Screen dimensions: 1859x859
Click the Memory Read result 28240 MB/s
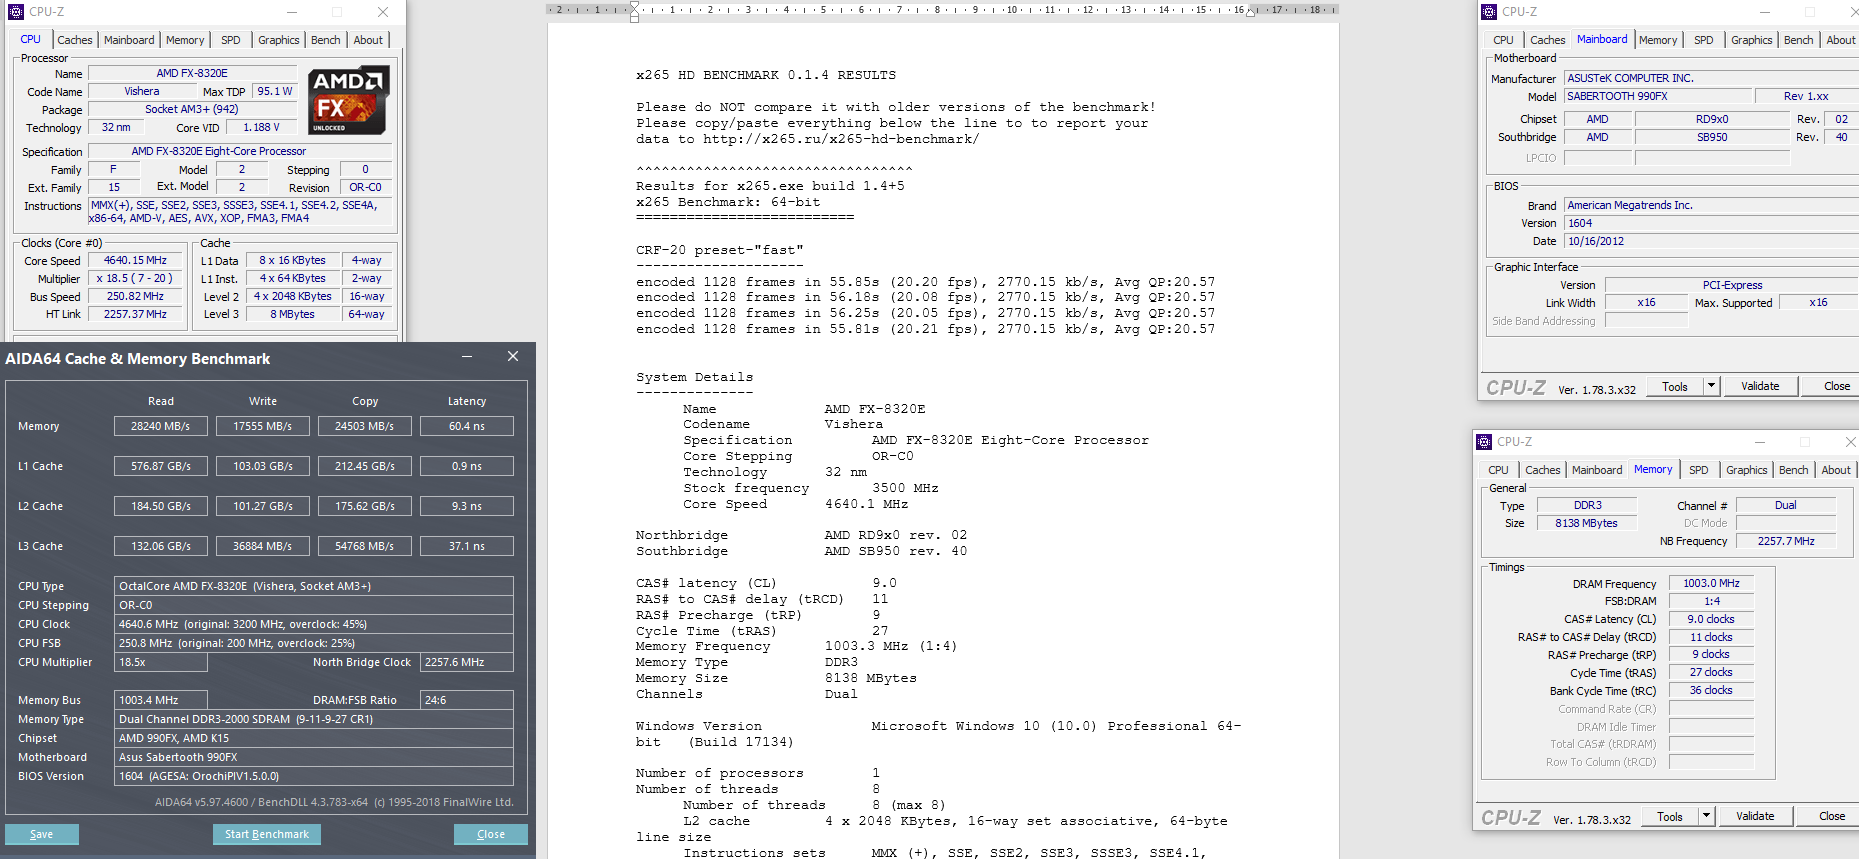[x=161, y=426]
